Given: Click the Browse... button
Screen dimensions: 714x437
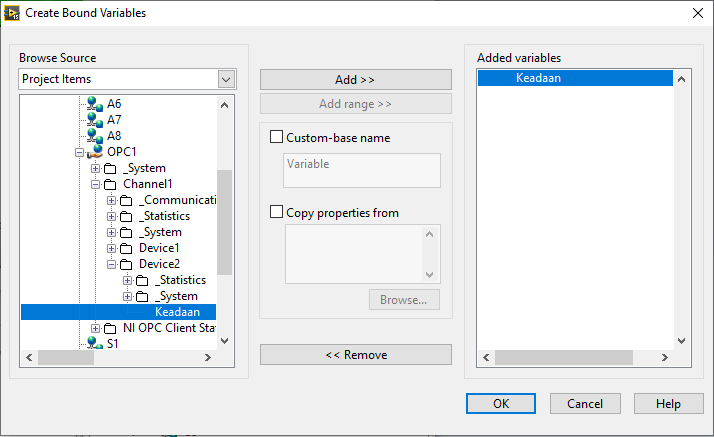Looking at the screenshot, I should click(404, 300).
